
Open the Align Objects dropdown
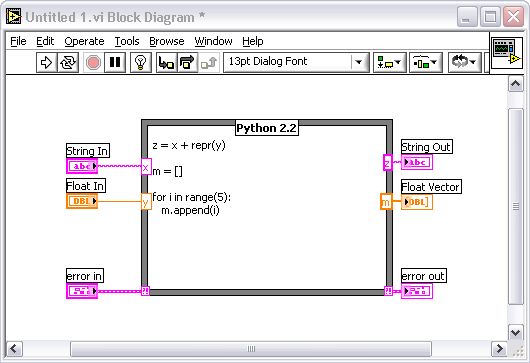pyautogui.click(x=389, y=62)
